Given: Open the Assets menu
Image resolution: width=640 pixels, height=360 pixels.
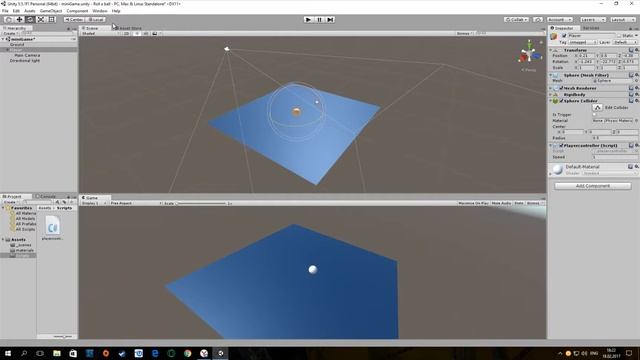Looking at the screenshot, I should point(30,11).
